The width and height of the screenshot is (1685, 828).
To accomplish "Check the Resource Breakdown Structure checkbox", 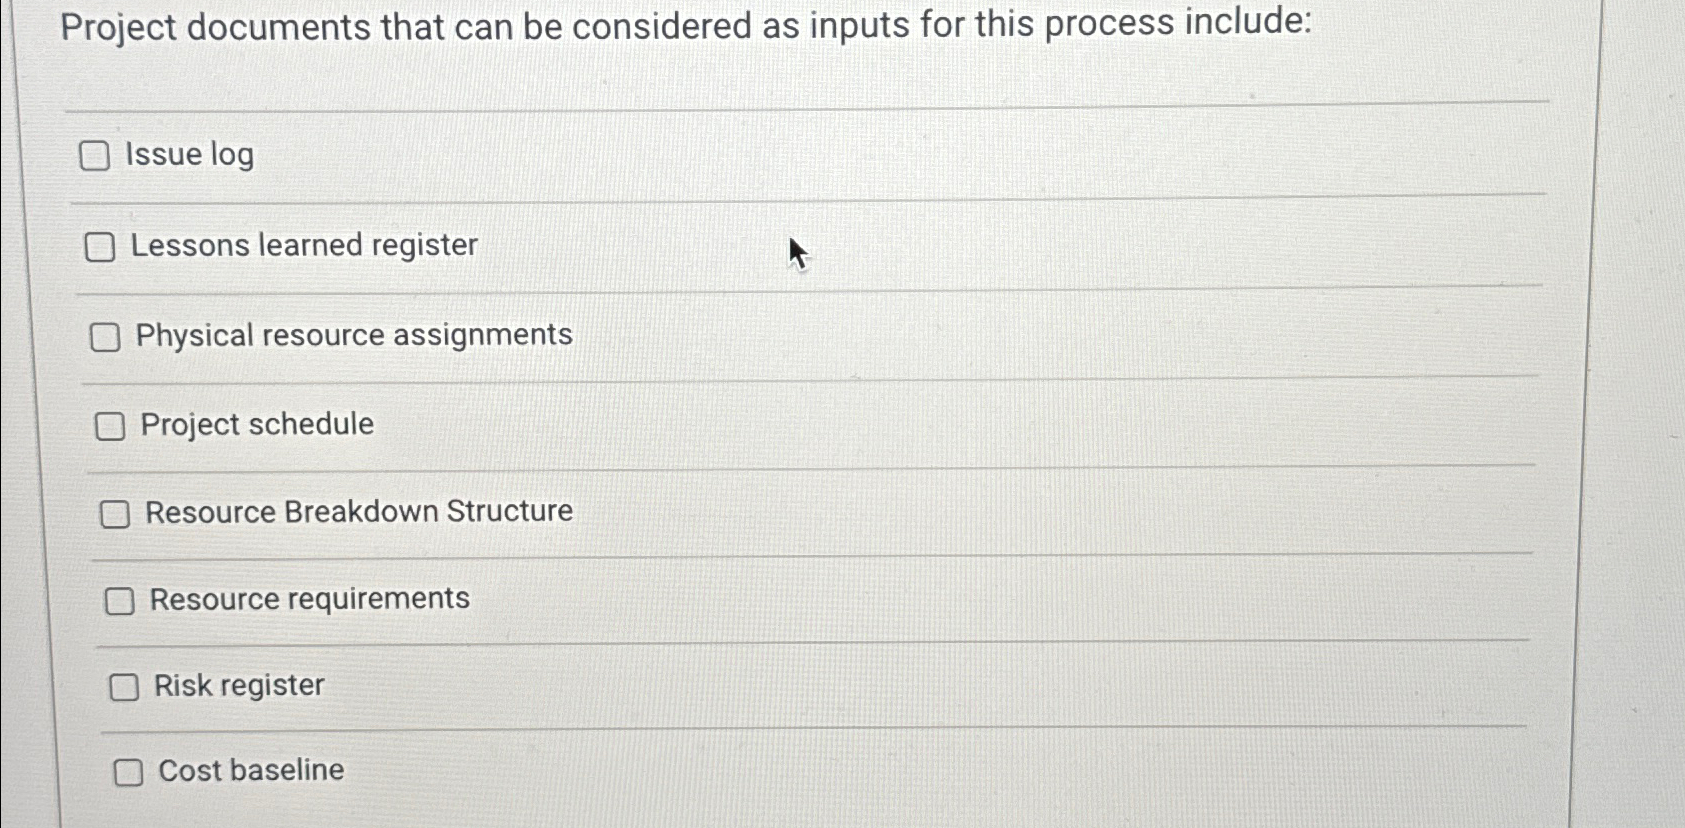I will click(116, 513).
